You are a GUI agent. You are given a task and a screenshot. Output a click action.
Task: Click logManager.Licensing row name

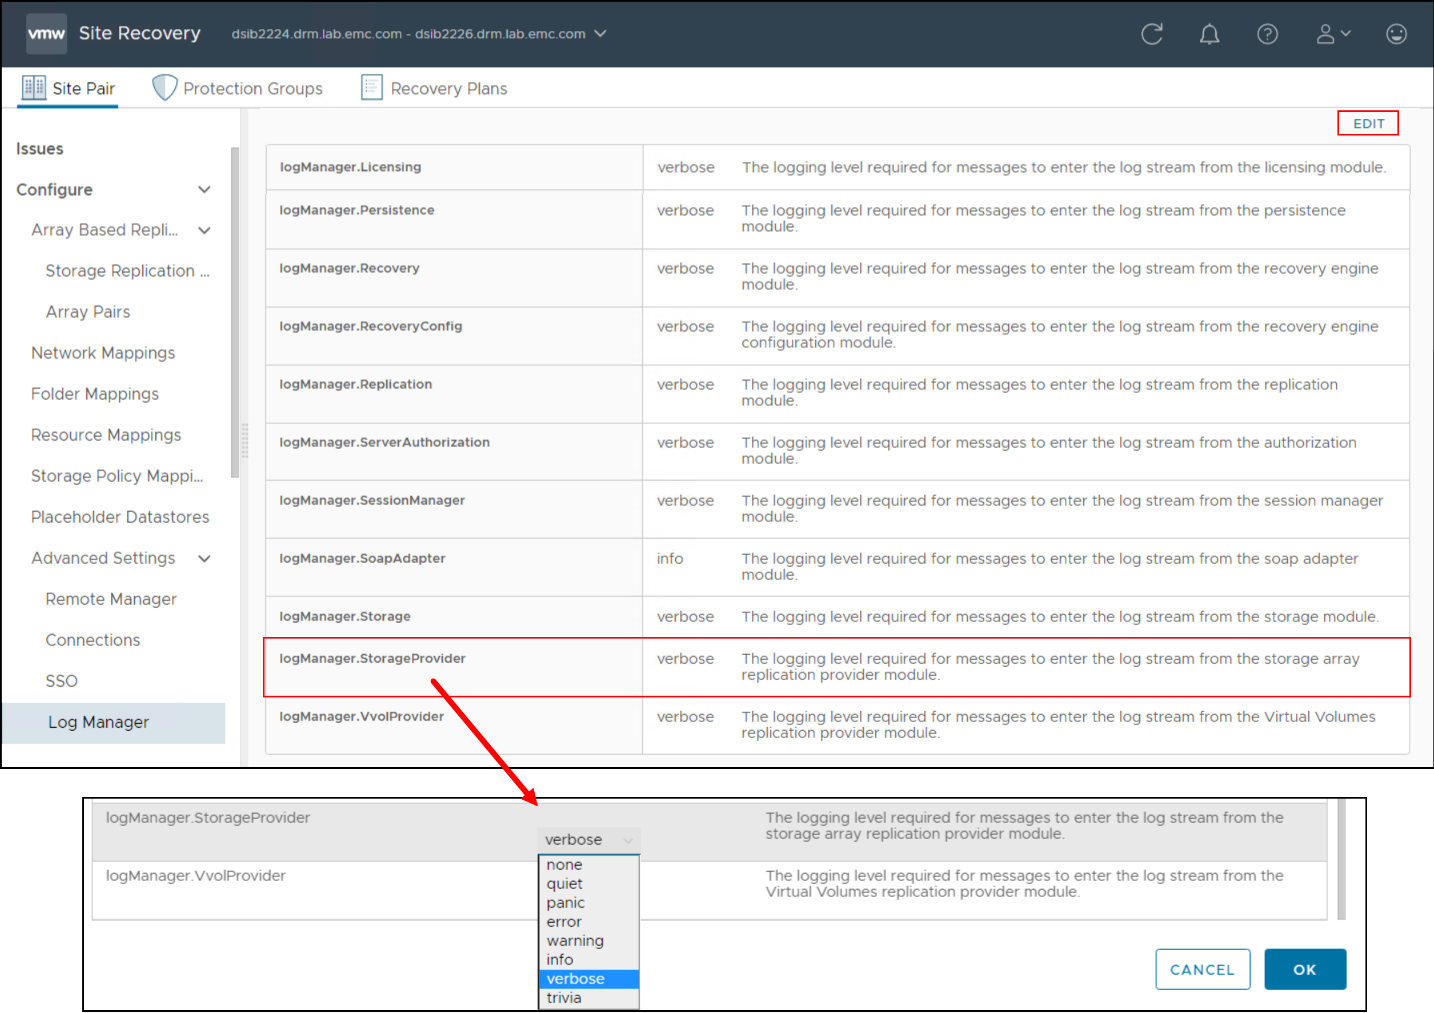click(350, 167)
